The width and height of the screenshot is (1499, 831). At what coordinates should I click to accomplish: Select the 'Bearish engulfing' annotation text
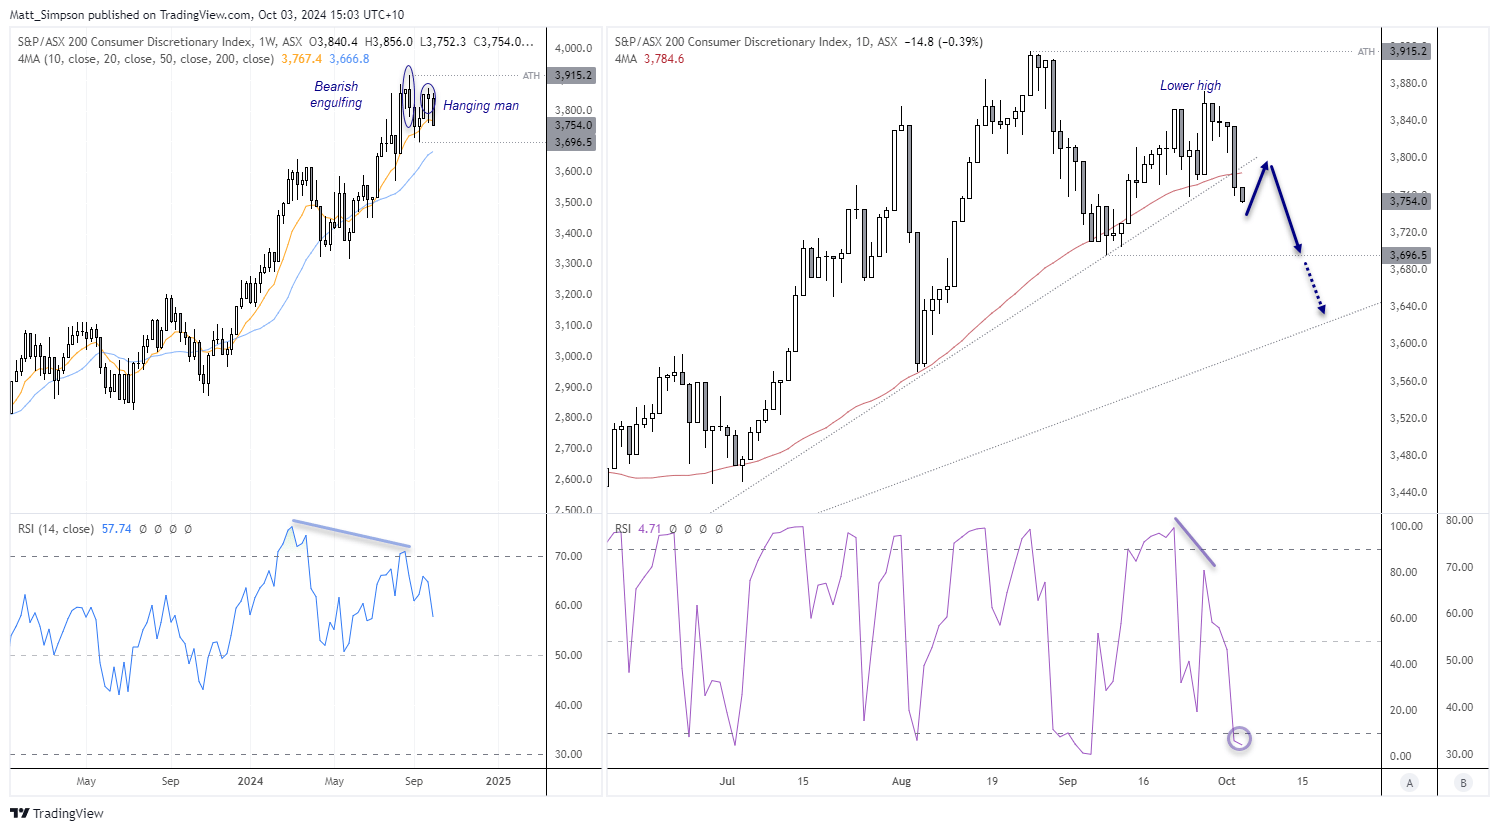coord(336,94)
